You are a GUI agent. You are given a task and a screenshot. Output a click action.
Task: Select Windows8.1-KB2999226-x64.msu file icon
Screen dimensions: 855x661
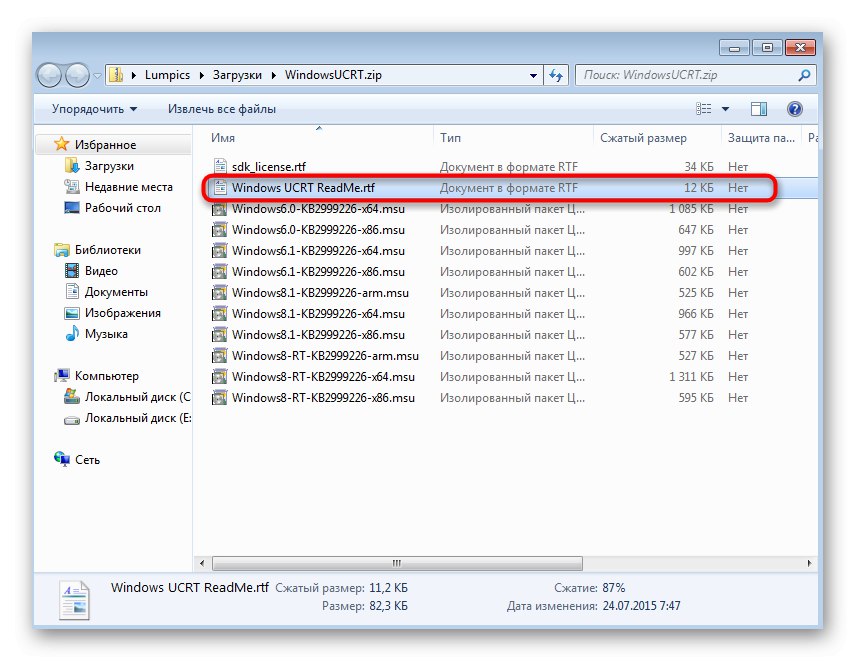pyautogui.click(x=219, y=314)
